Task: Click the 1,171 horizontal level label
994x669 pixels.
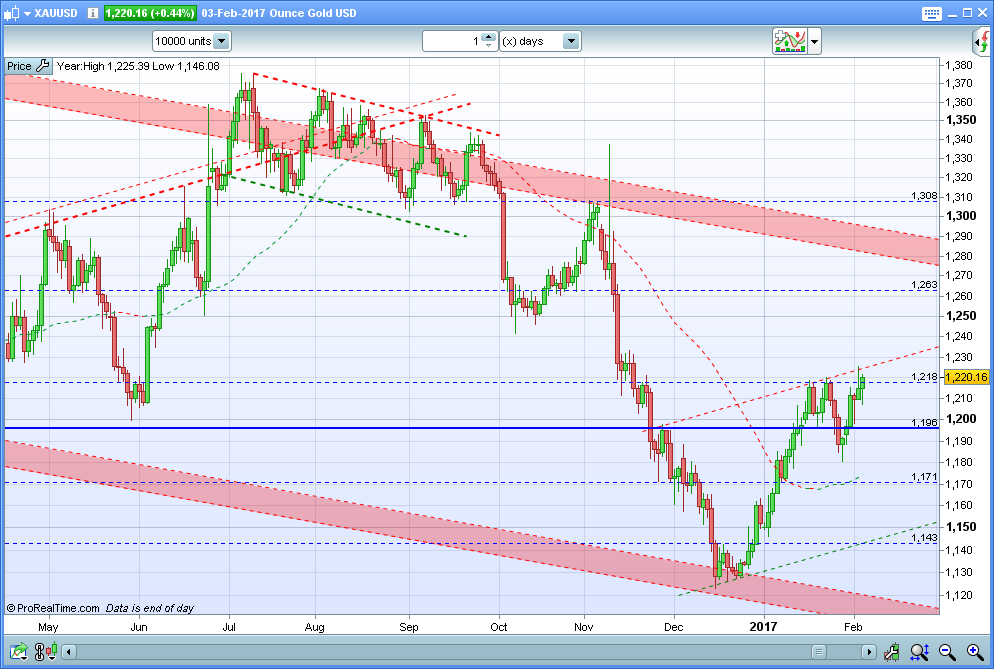Action: [x=924, y=476]
